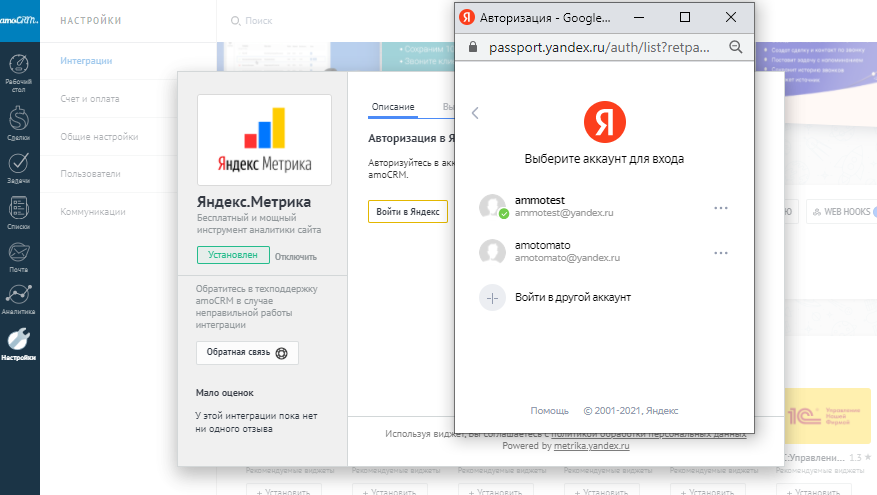Click the Войти в Яндекс button

408,211
